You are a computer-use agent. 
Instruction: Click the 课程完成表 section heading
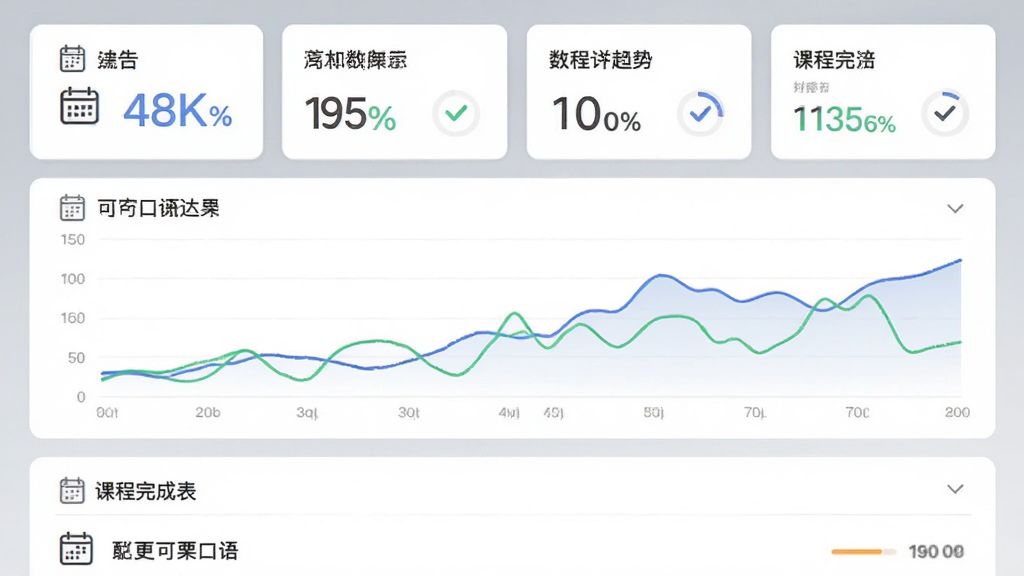pyautogui.click(x=146, y=491)
